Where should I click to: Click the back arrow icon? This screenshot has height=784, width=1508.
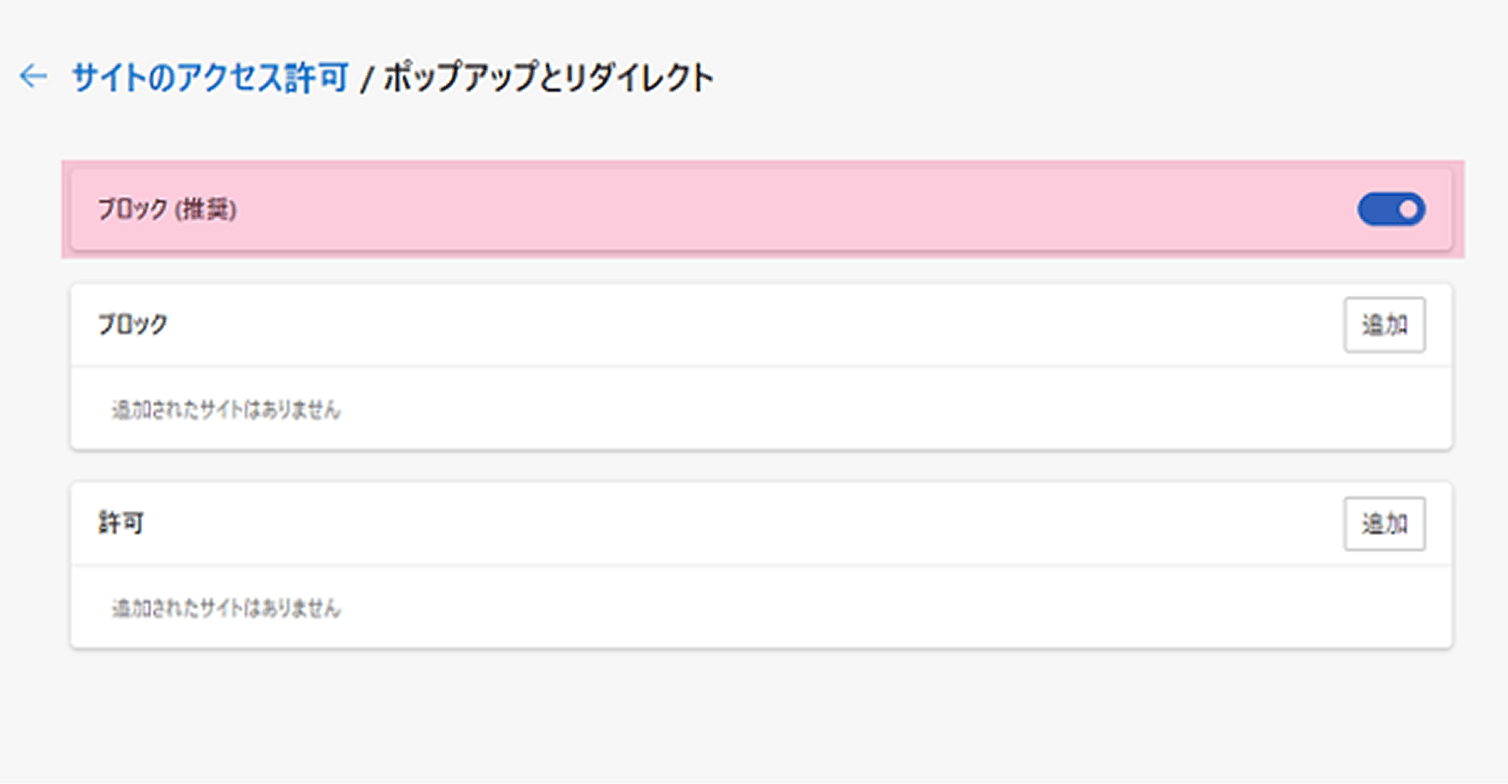(33, 77)
